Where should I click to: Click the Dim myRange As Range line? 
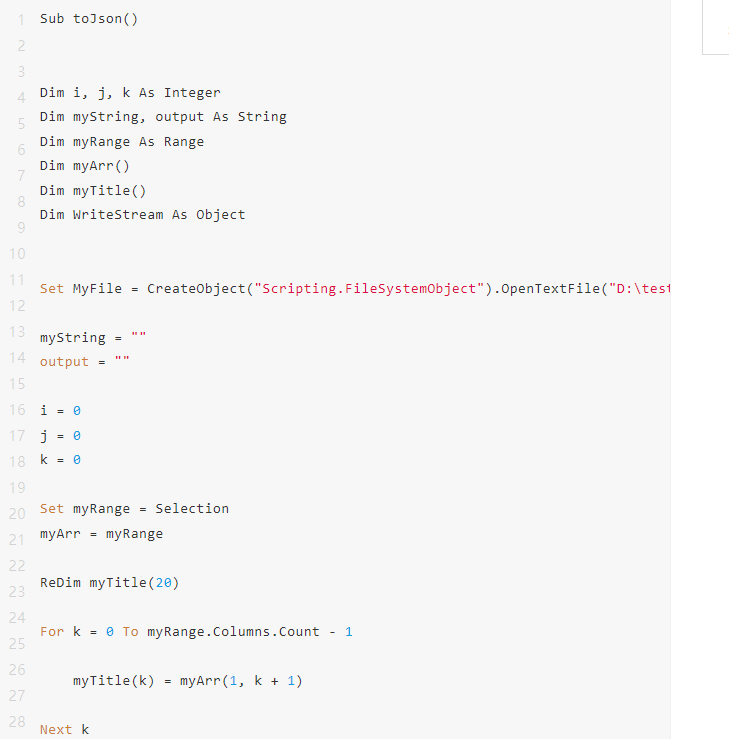122,142
